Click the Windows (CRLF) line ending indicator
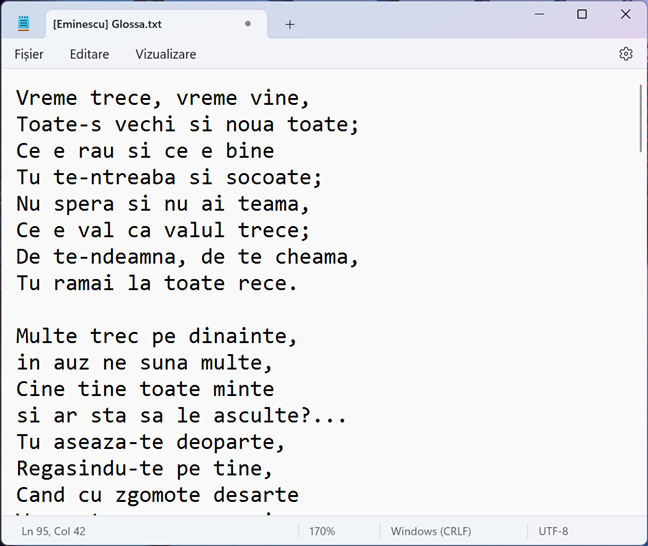Viewport: 648px width, 546px height. point(431,531)
